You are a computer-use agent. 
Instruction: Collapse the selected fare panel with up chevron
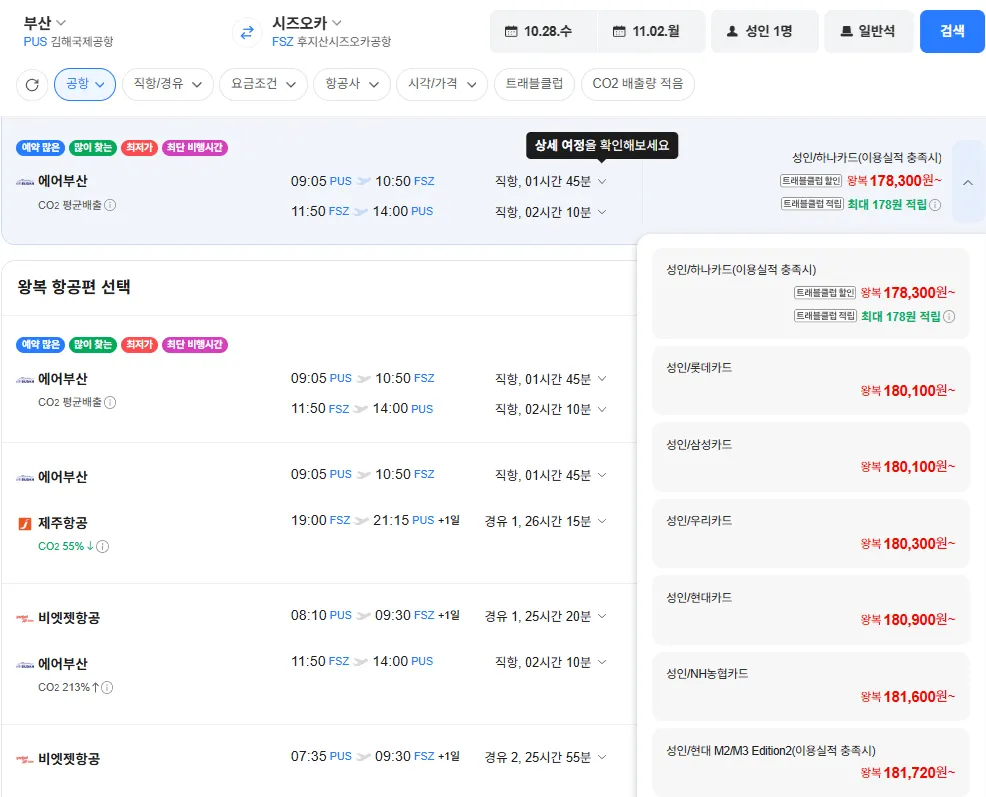tap(968, 182)
